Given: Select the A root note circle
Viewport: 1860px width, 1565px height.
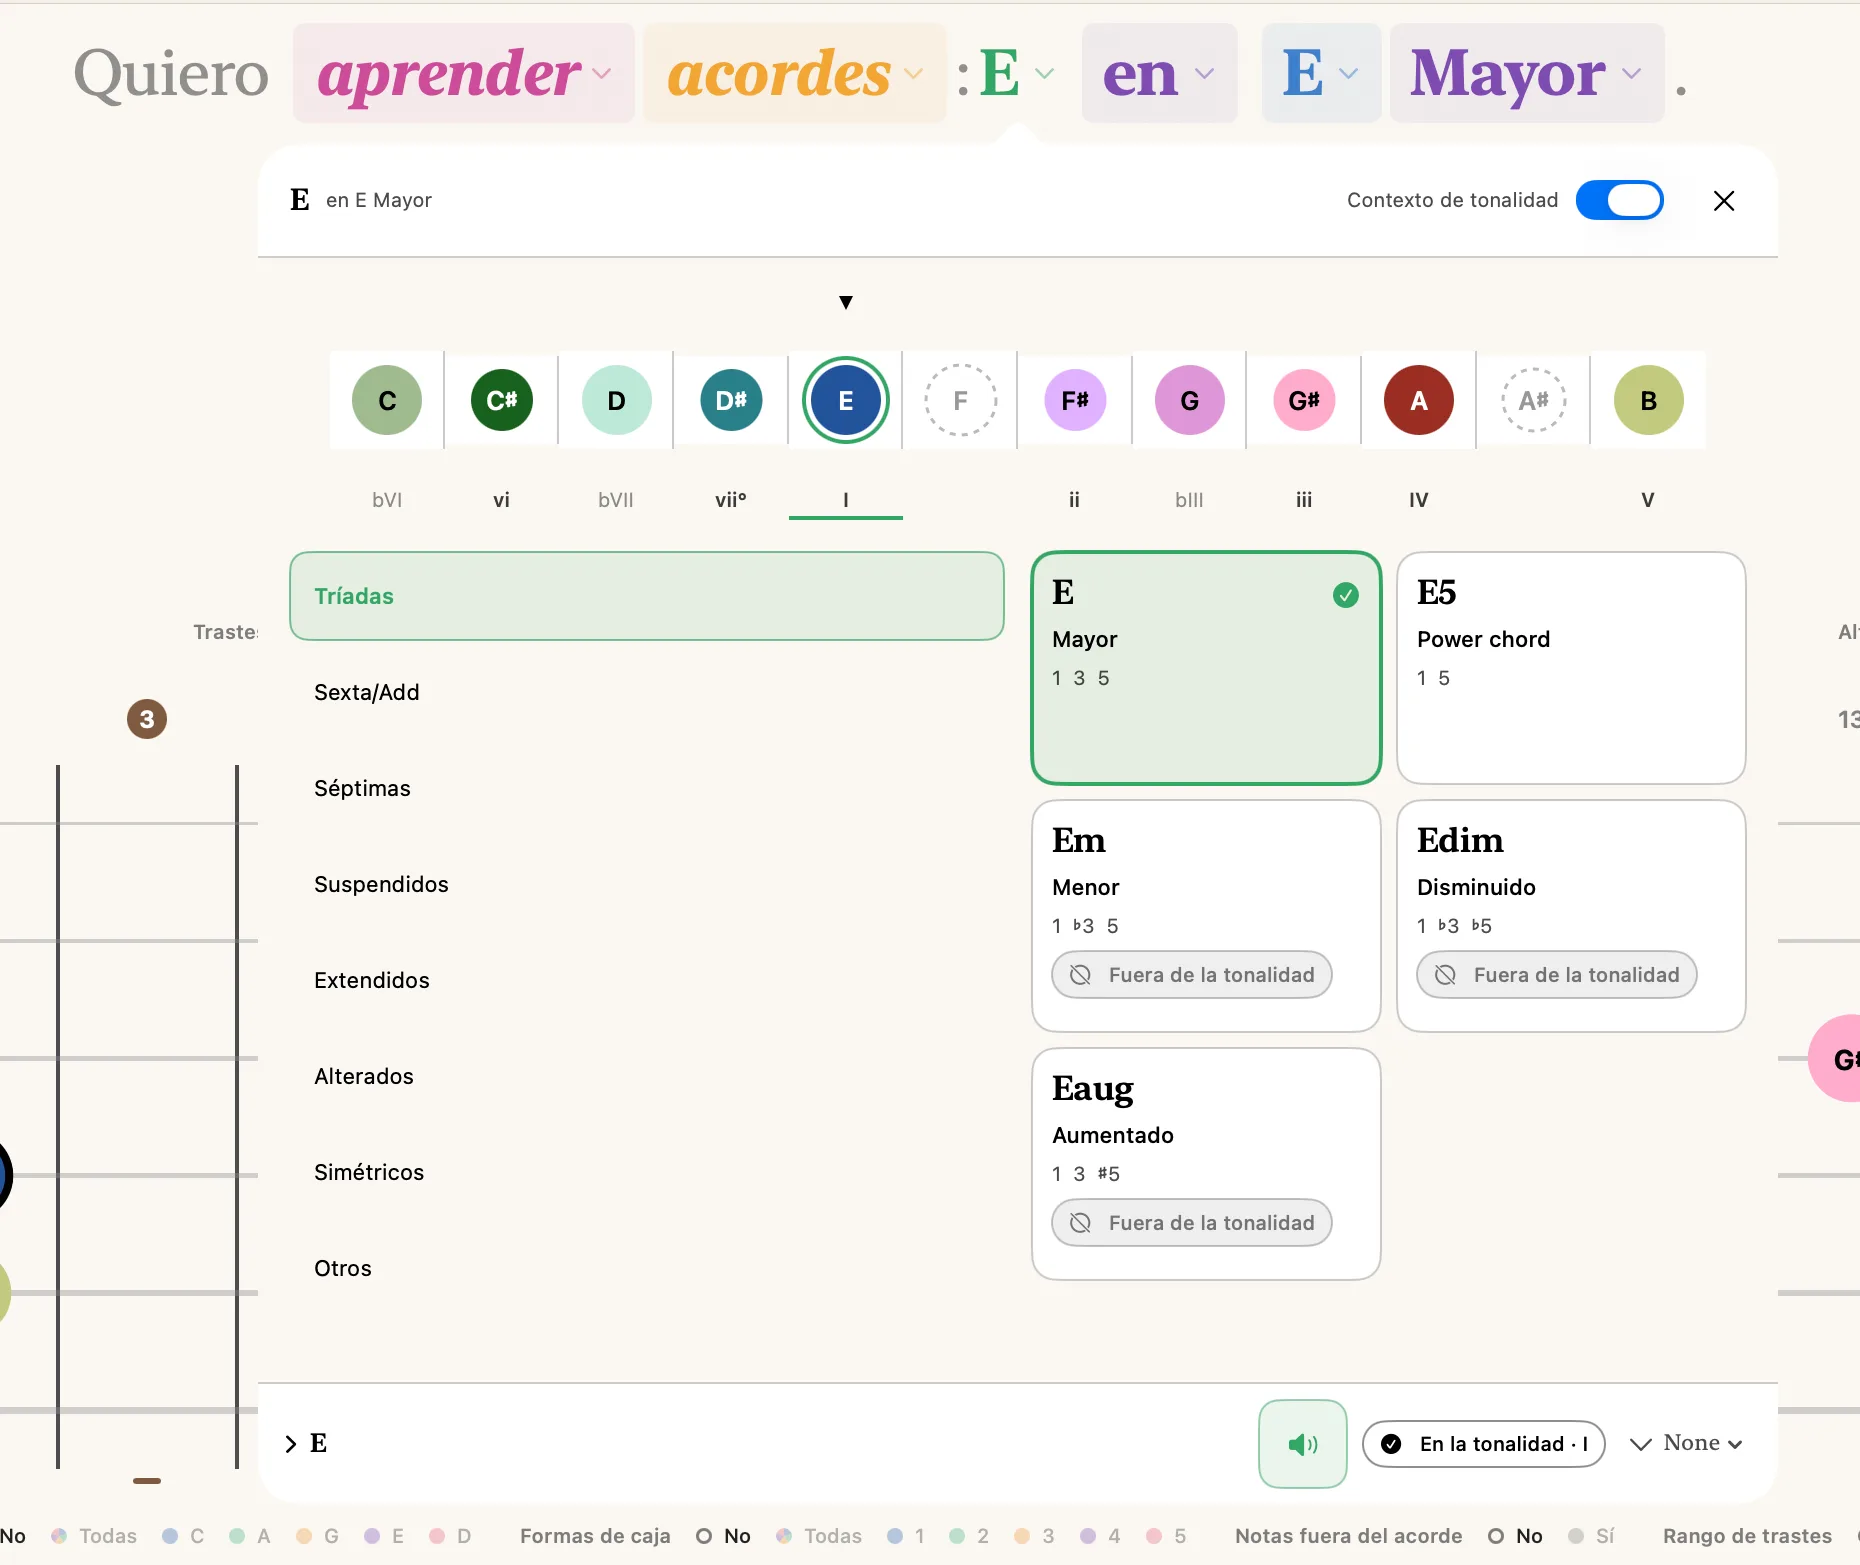Looking at the screenshot, I should 1419,400.
